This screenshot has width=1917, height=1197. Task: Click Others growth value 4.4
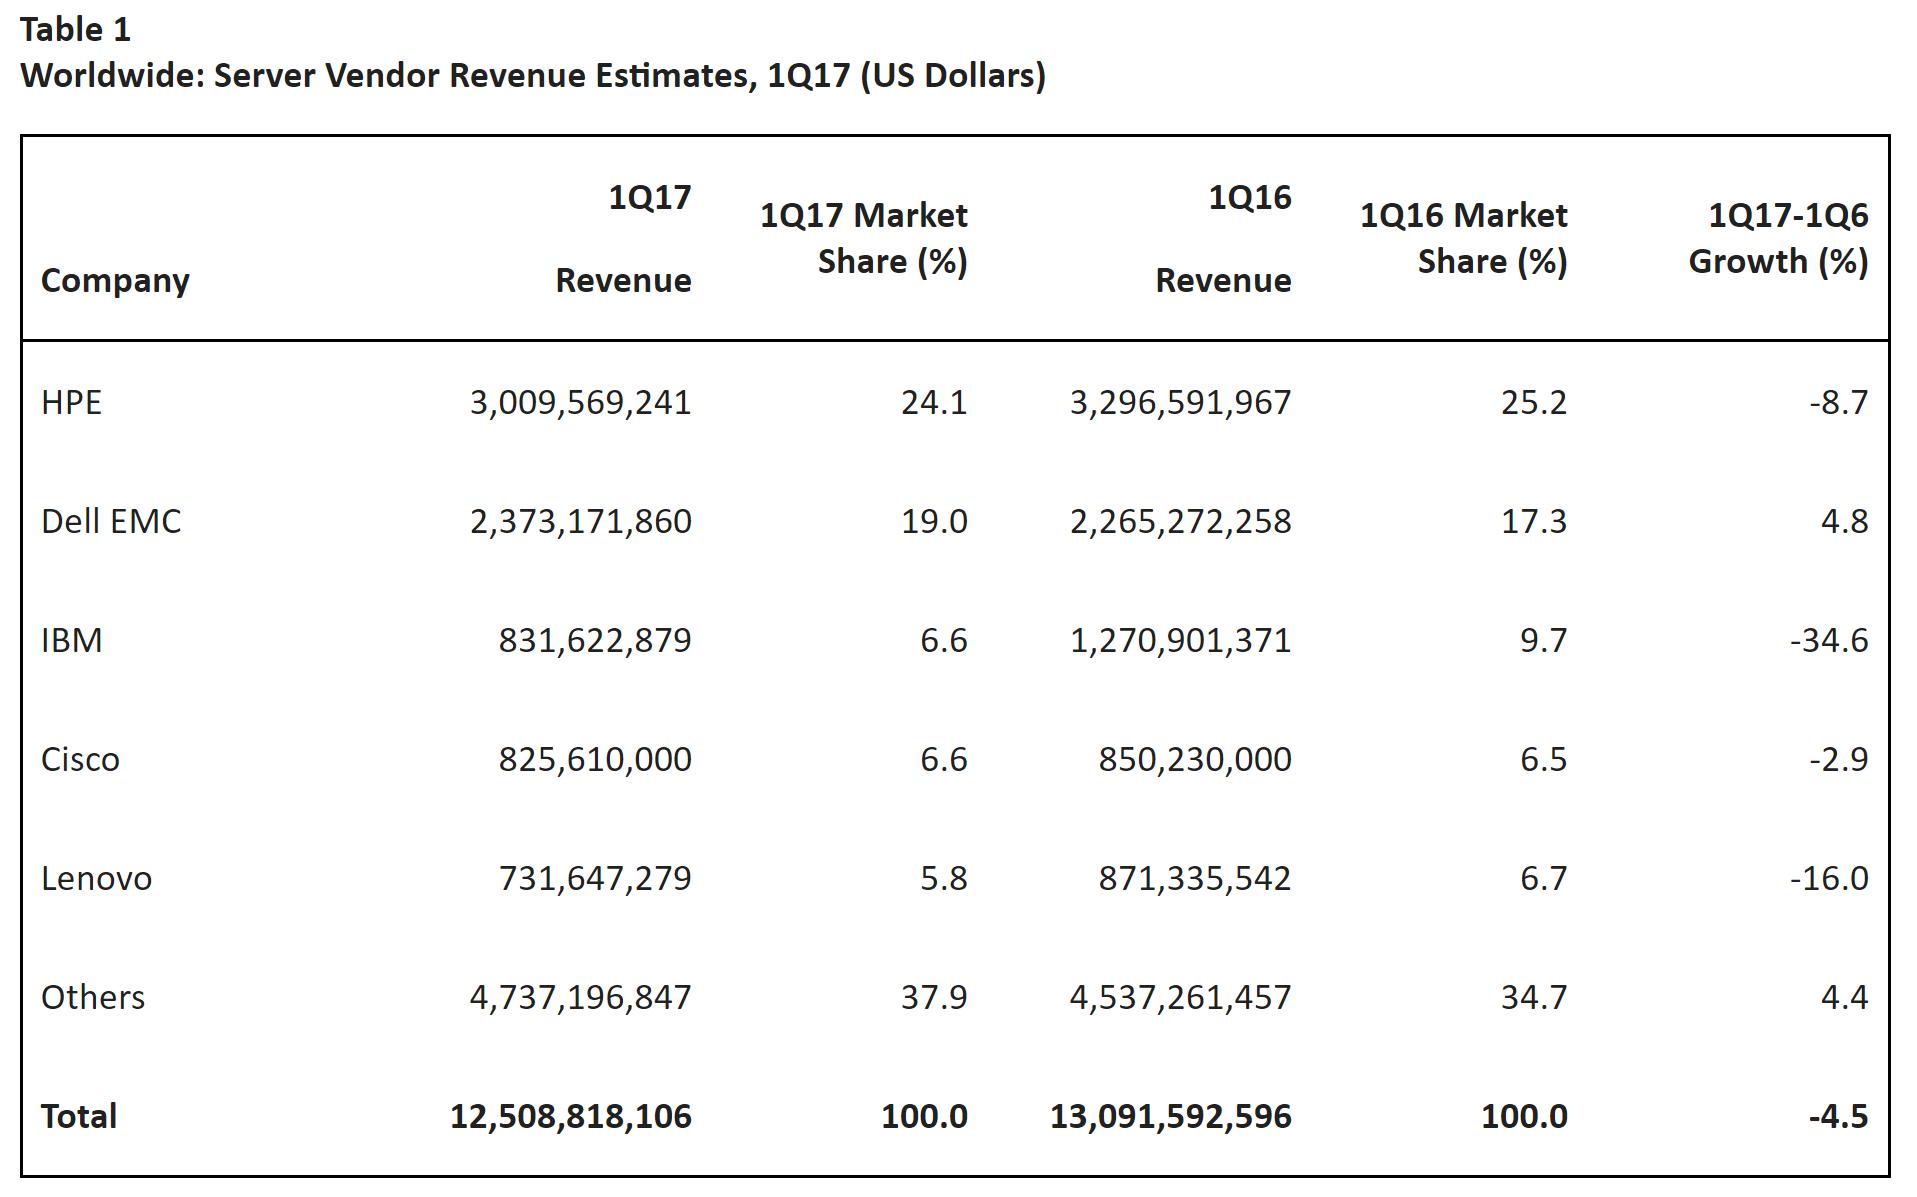click(1845, 997)
